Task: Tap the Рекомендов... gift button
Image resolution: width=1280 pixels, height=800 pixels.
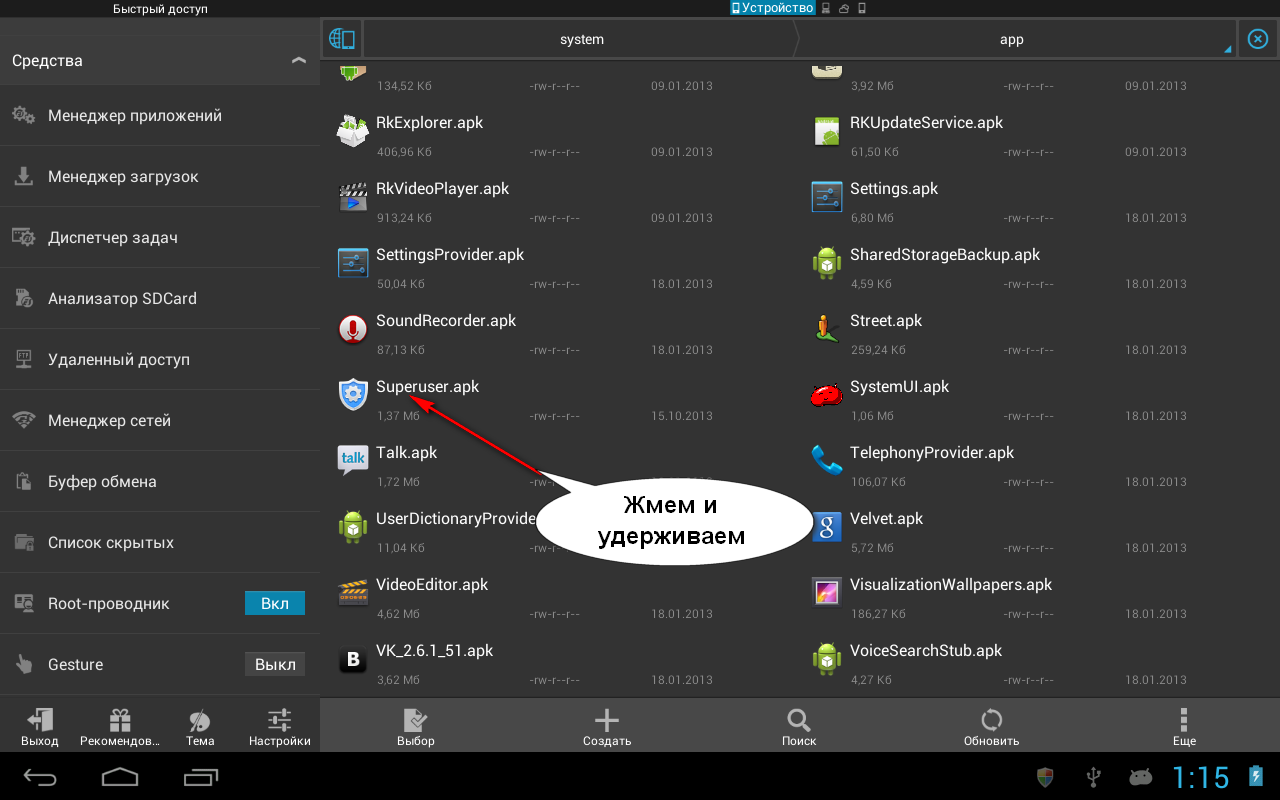Action: pos(120,728)
